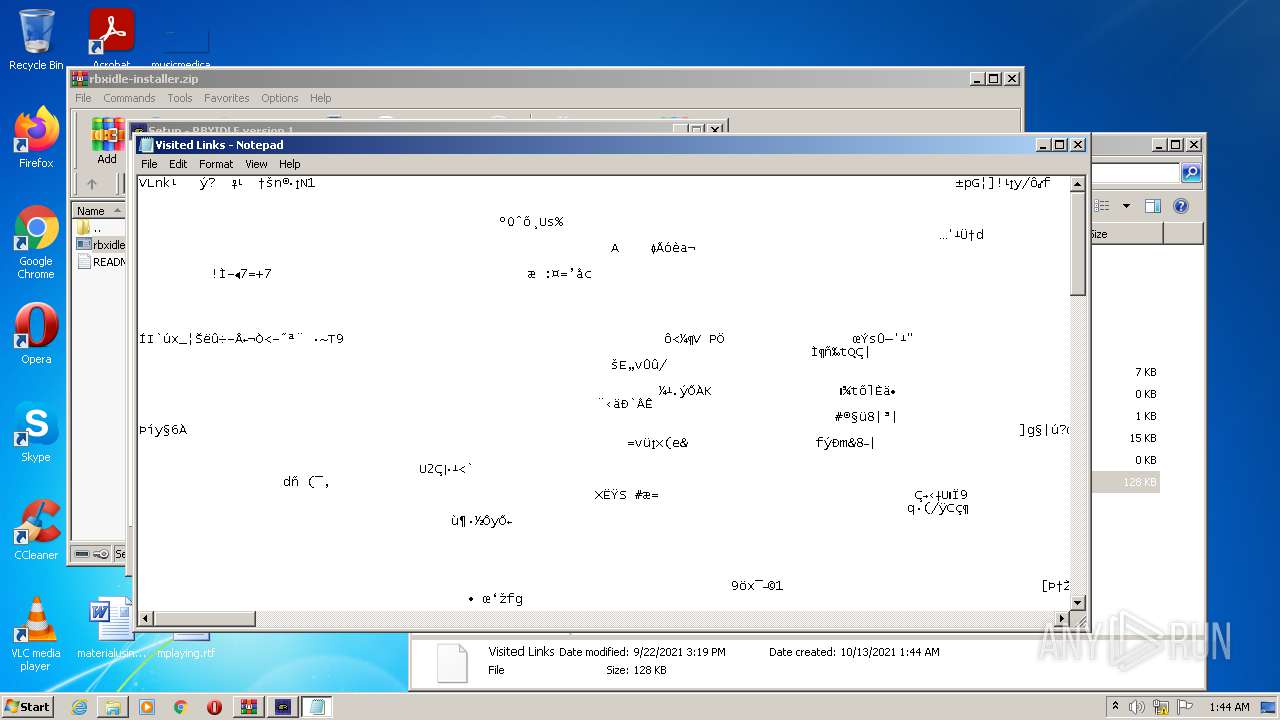Open the Skype desktop icon
Image resolution: width=1280 pixels, height=720 pixels.
[x=36, y=433]
